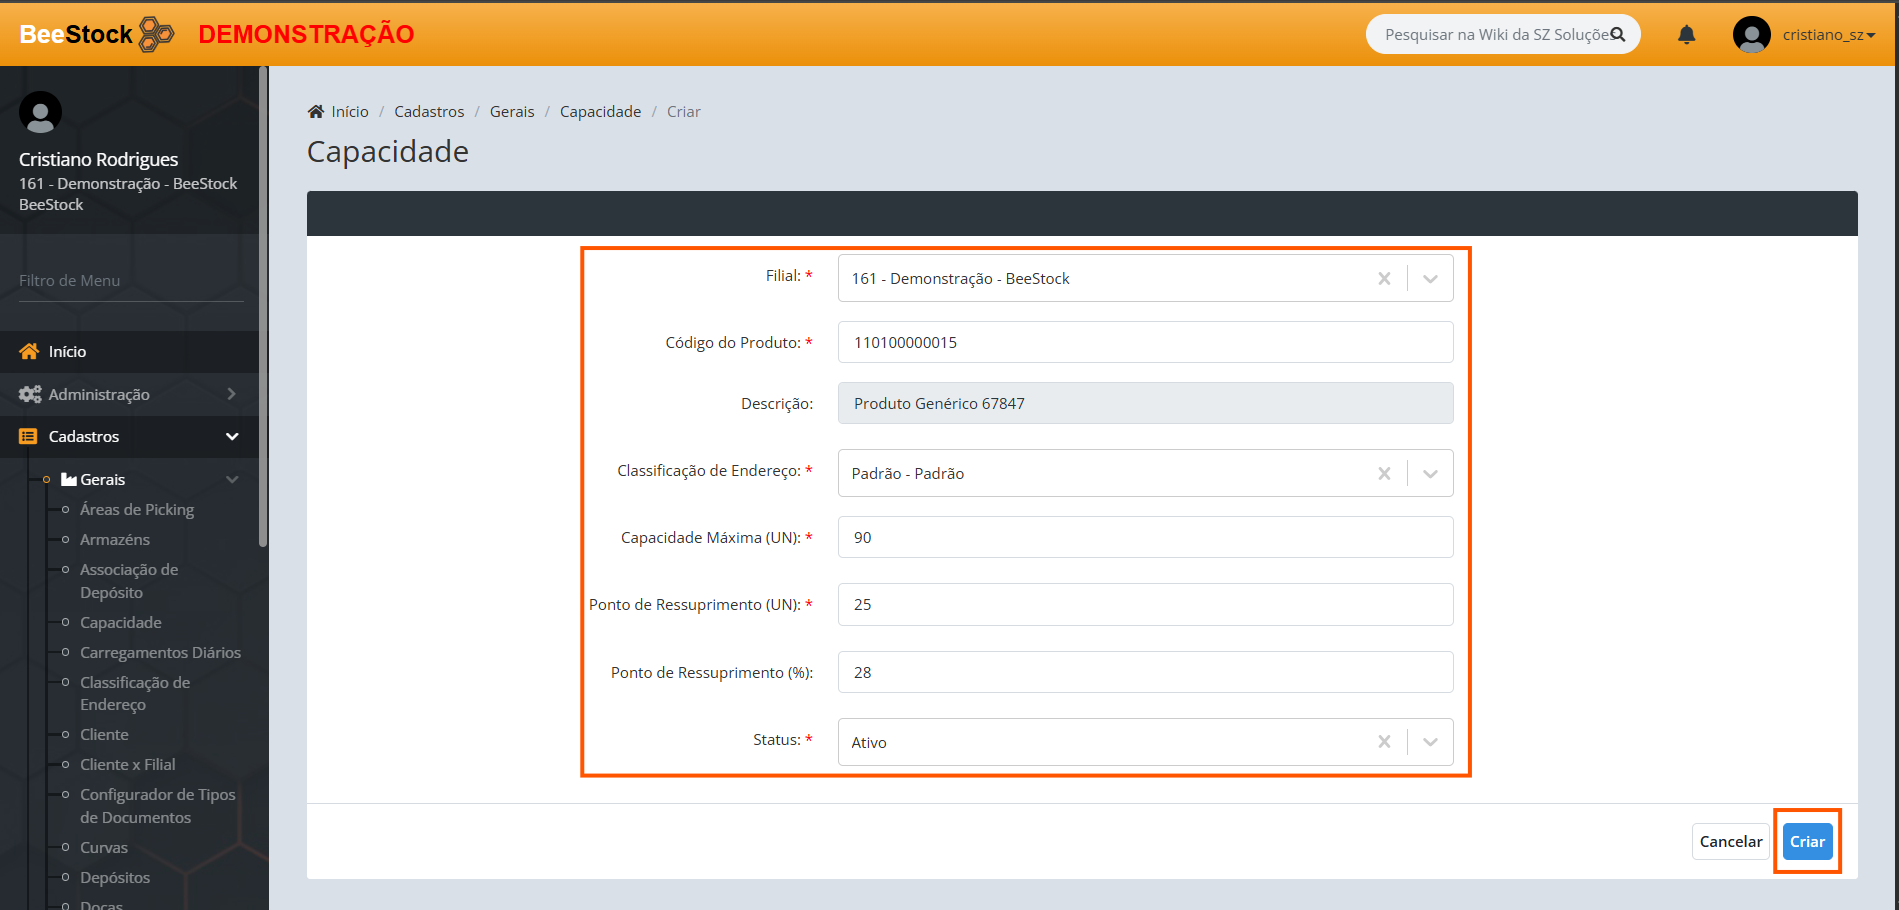The image size is (1899, 910).
Task: Clear the Classificação de Endereço selection X
Action: point(1384,474)
